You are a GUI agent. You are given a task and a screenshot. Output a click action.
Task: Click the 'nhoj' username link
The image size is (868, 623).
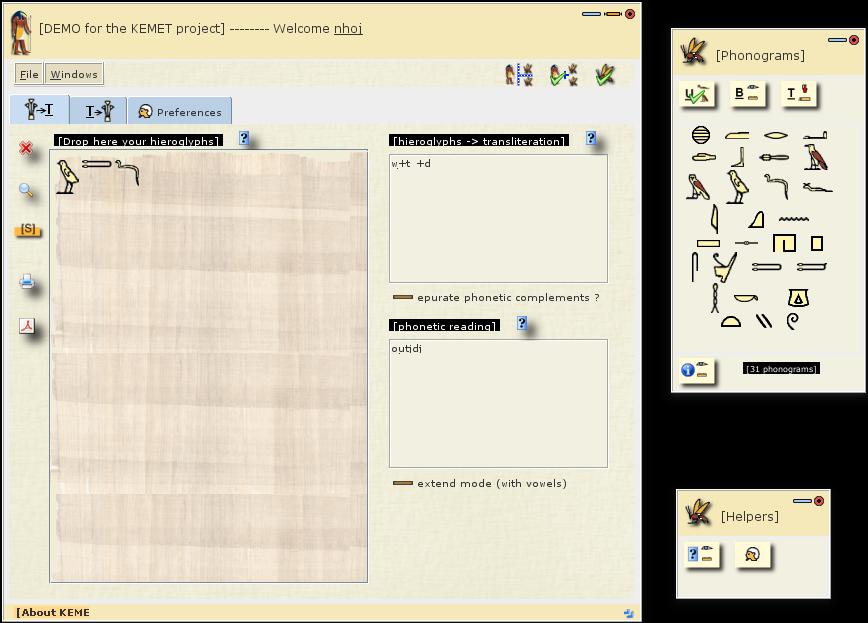348,29
